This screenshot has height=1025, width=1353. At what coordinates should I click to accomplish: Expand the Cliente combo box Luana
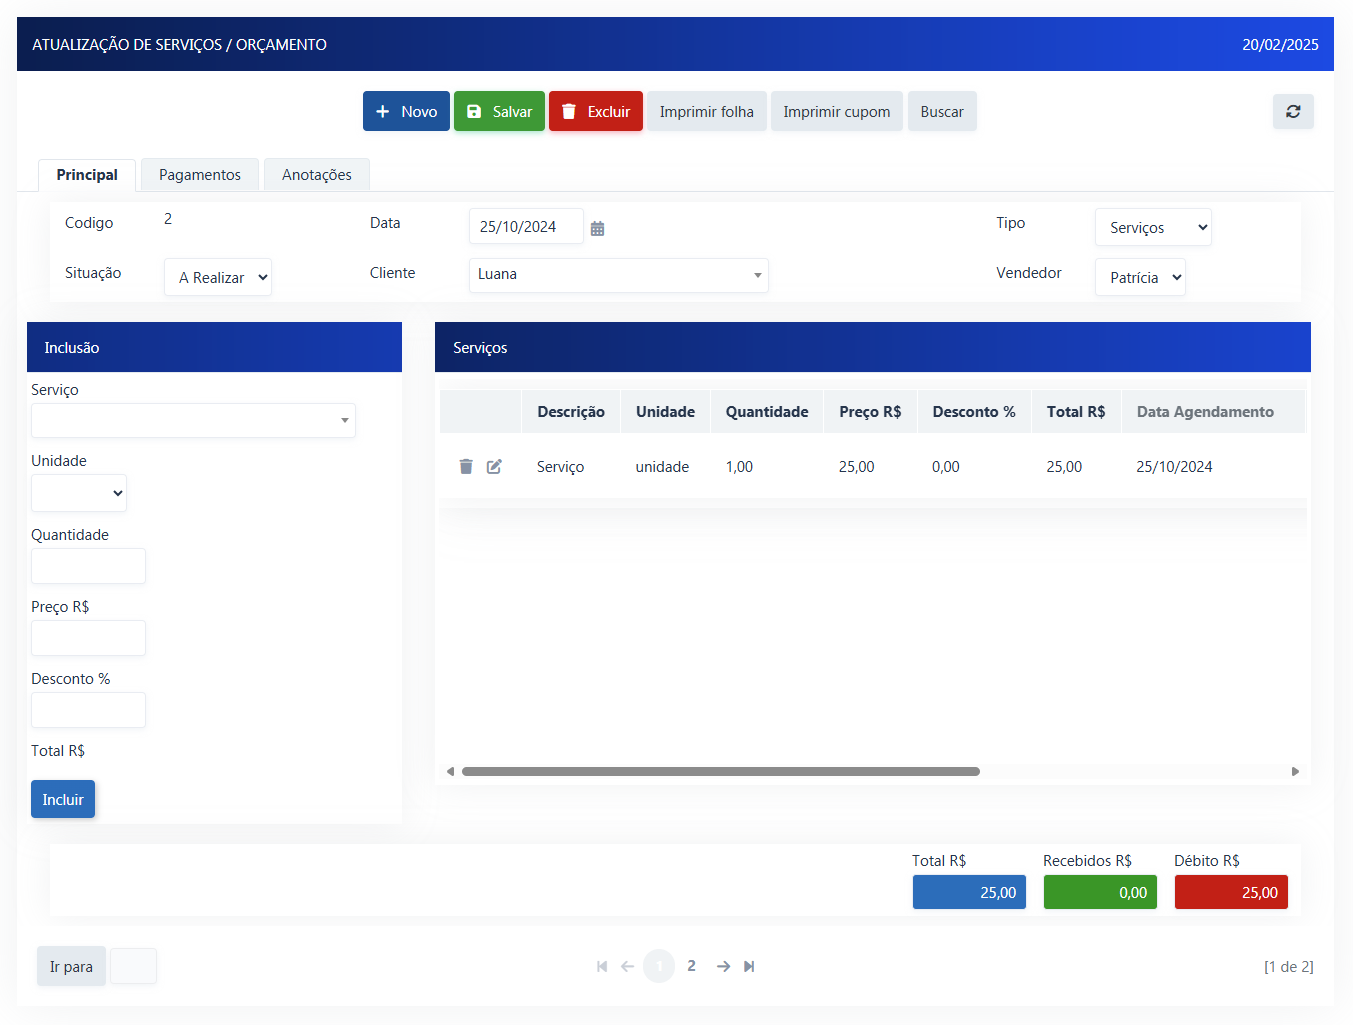619,275
